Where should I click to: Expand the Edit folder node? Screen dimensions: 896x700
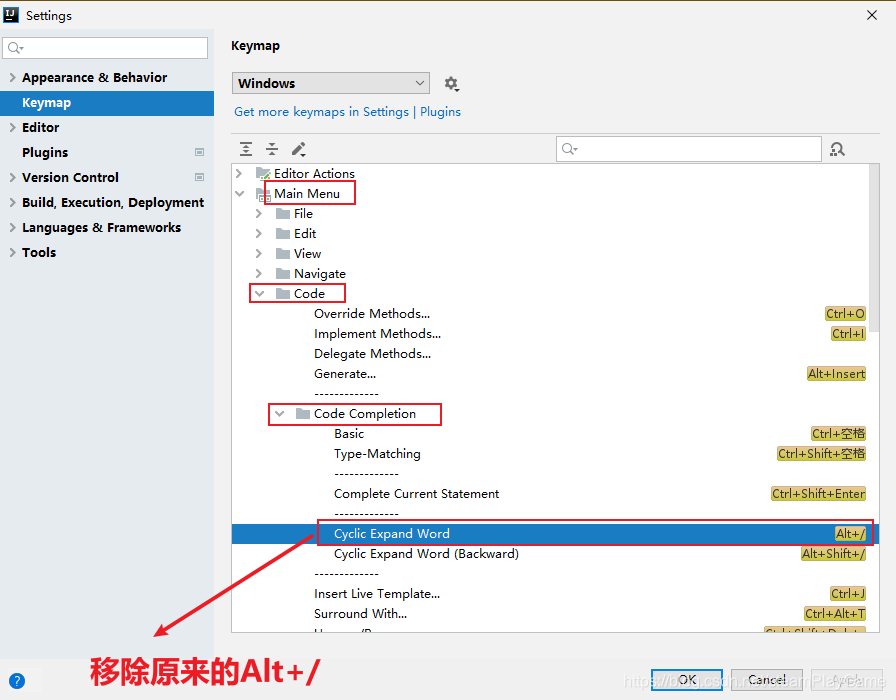pyautogui.click(x=259, y=234)
